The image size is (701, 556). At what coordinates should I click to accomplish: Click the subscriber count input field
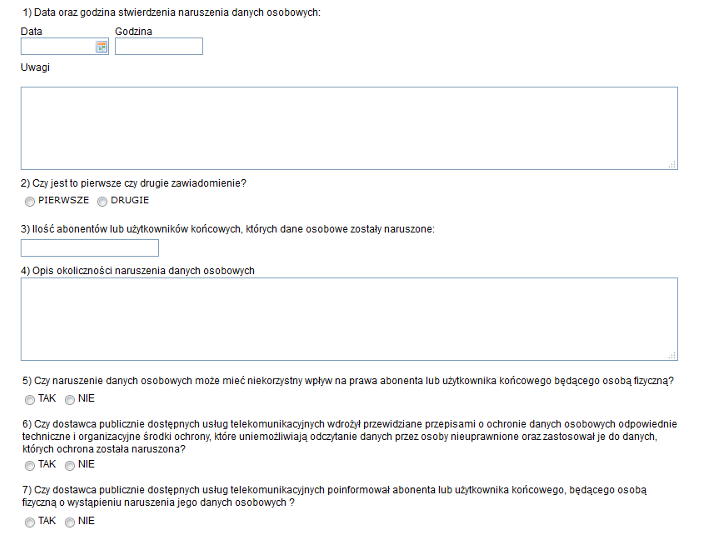pos(89,248)
